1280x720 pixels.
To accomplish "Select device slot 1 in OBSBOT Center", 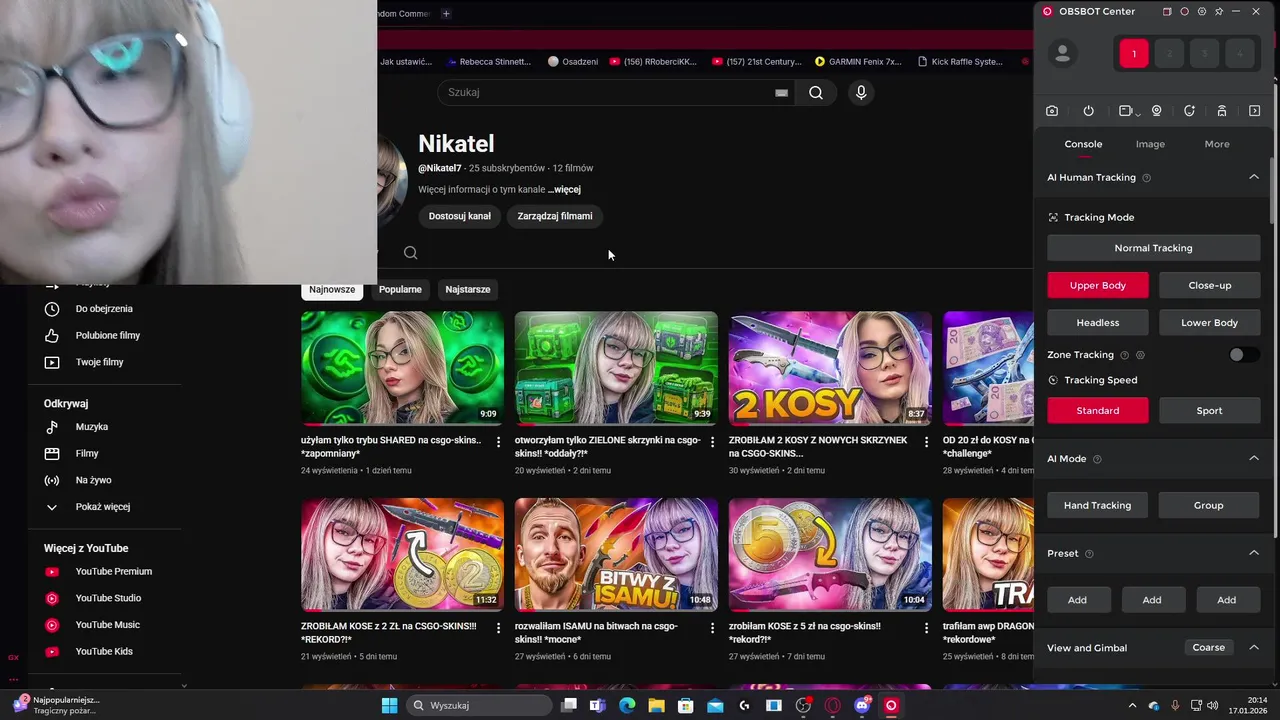I will (1134, 54).
